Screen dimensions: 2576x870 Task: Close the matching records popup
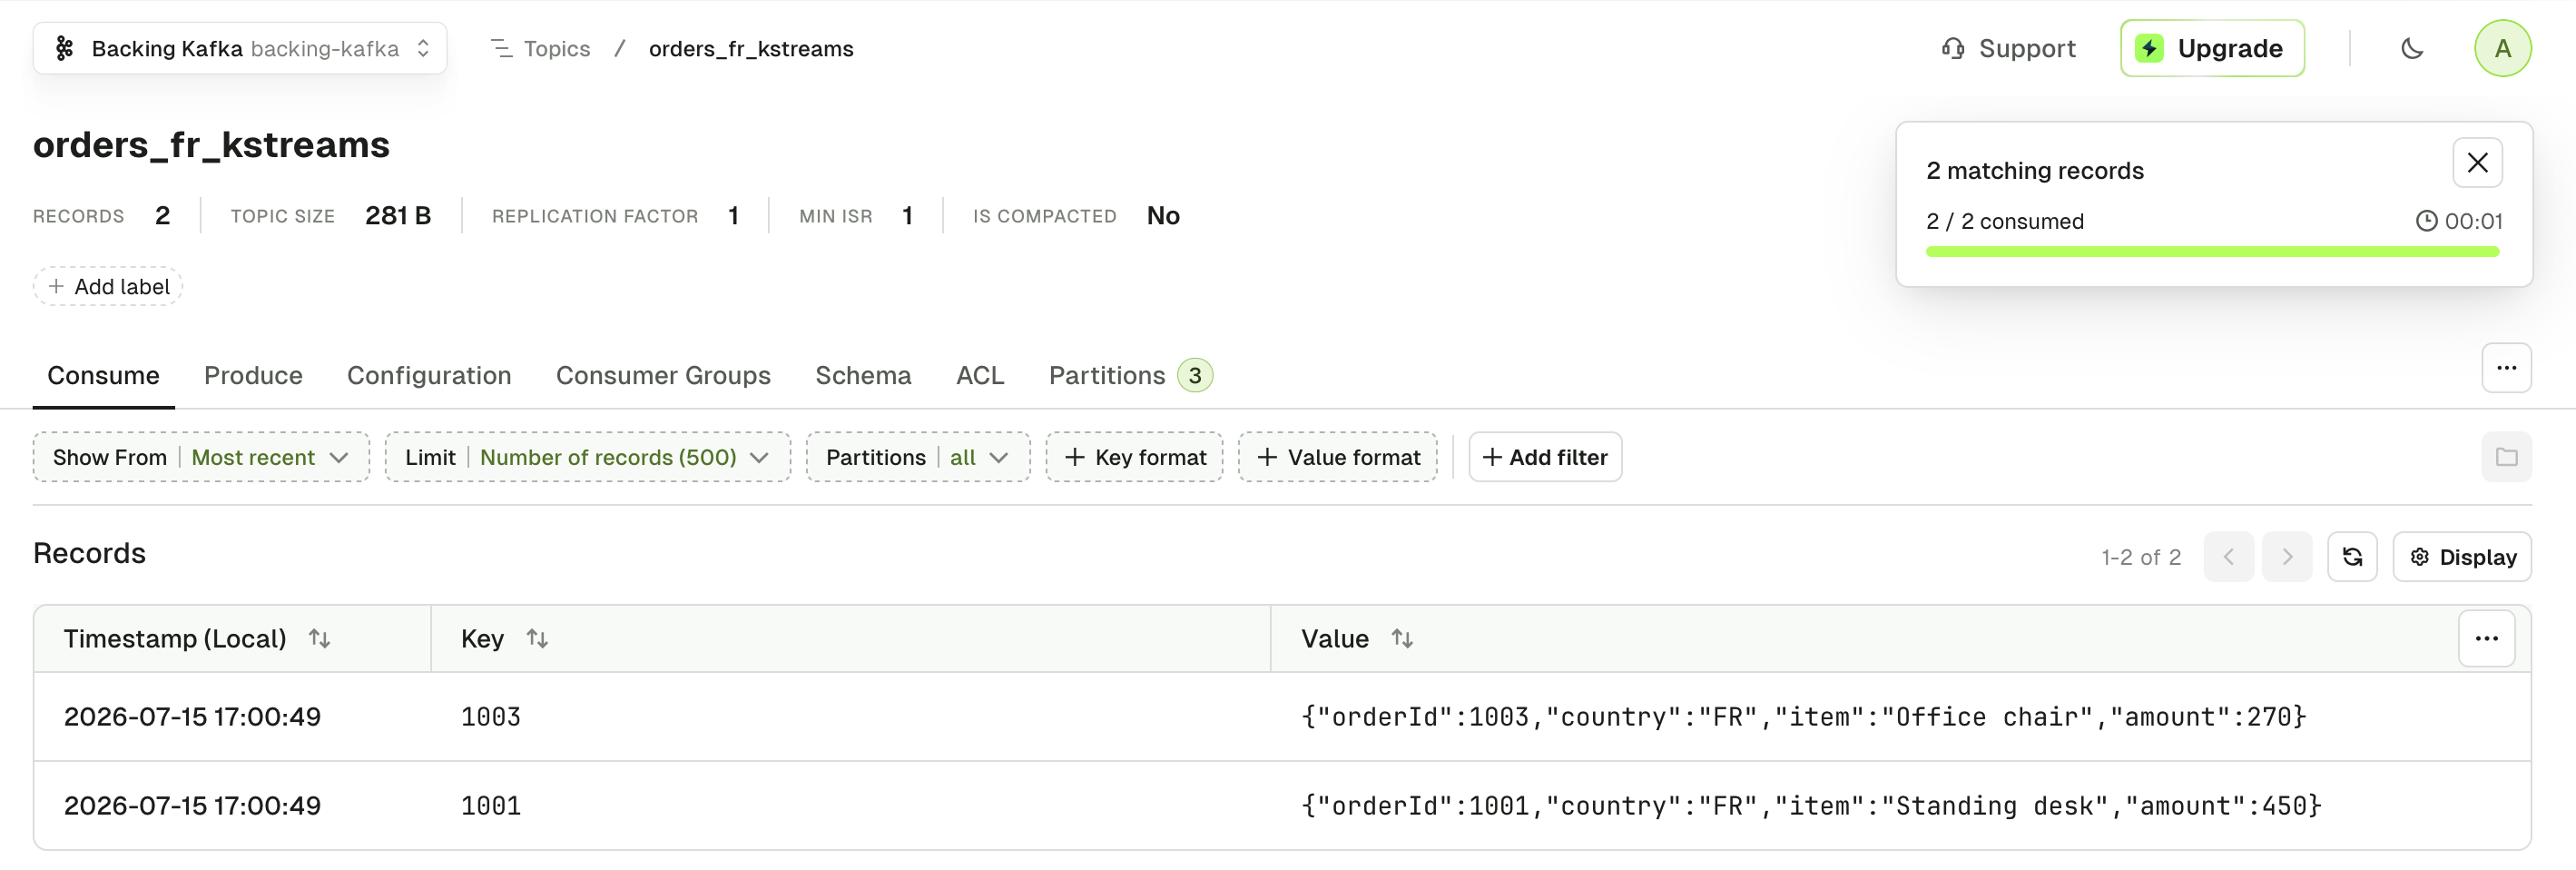2477,162
